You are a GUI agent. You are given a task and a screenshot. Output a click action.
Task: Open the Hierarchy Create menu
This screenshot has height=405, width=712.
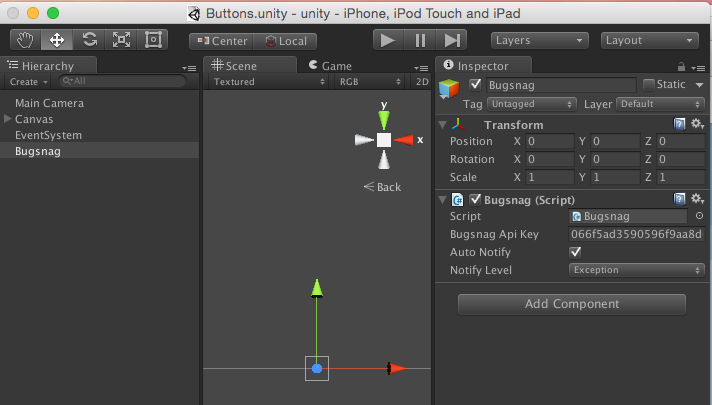click(29, 82)
